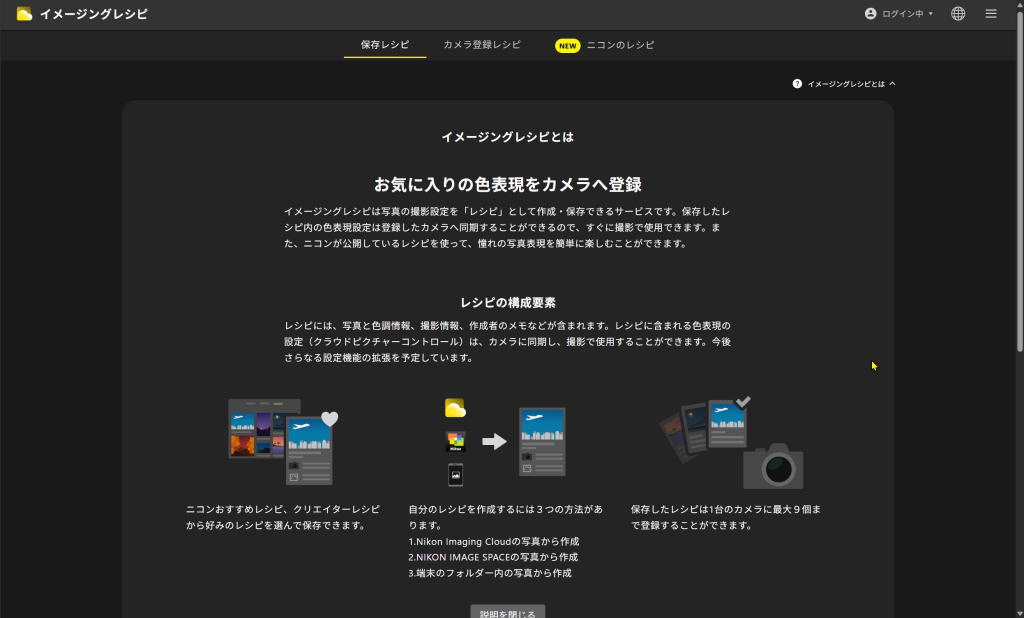This screenshot has height=618, width=1024.
Task: Click the yellow NEW badge
Action: [x=568, y=46]
